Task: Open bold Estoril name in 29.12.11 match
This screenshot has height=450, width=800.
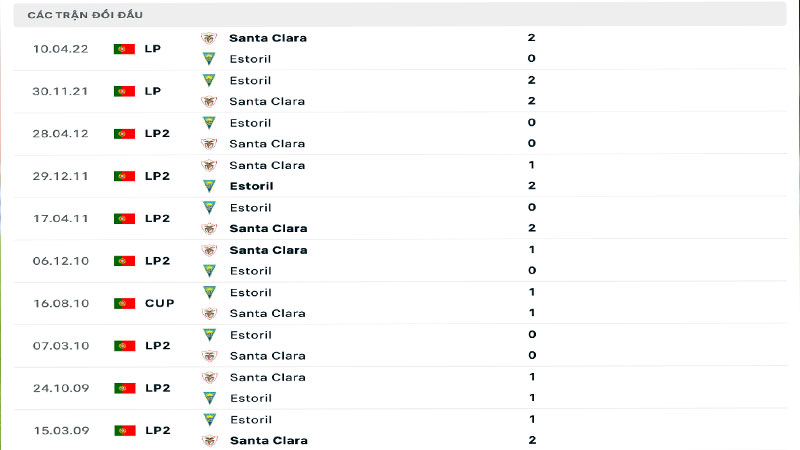Action: point(251,186)
